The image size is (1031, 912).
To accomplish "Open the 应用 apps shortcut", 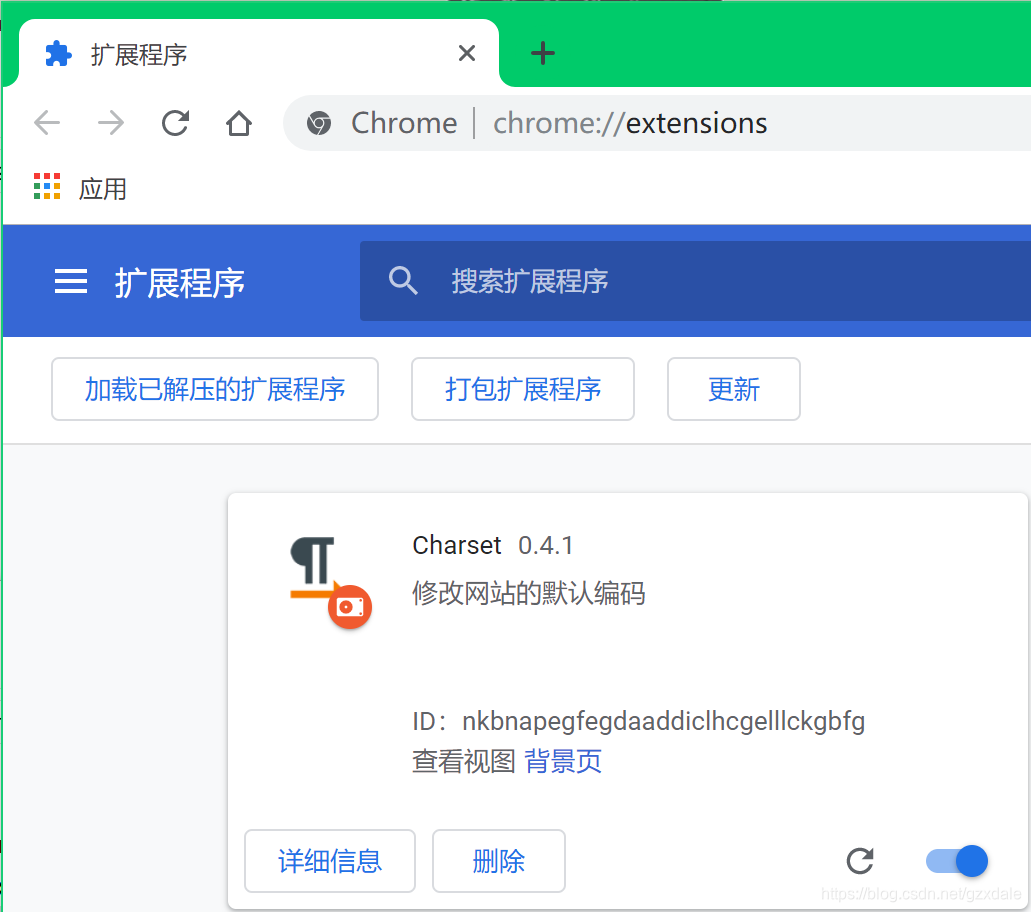I will point(80,188).
